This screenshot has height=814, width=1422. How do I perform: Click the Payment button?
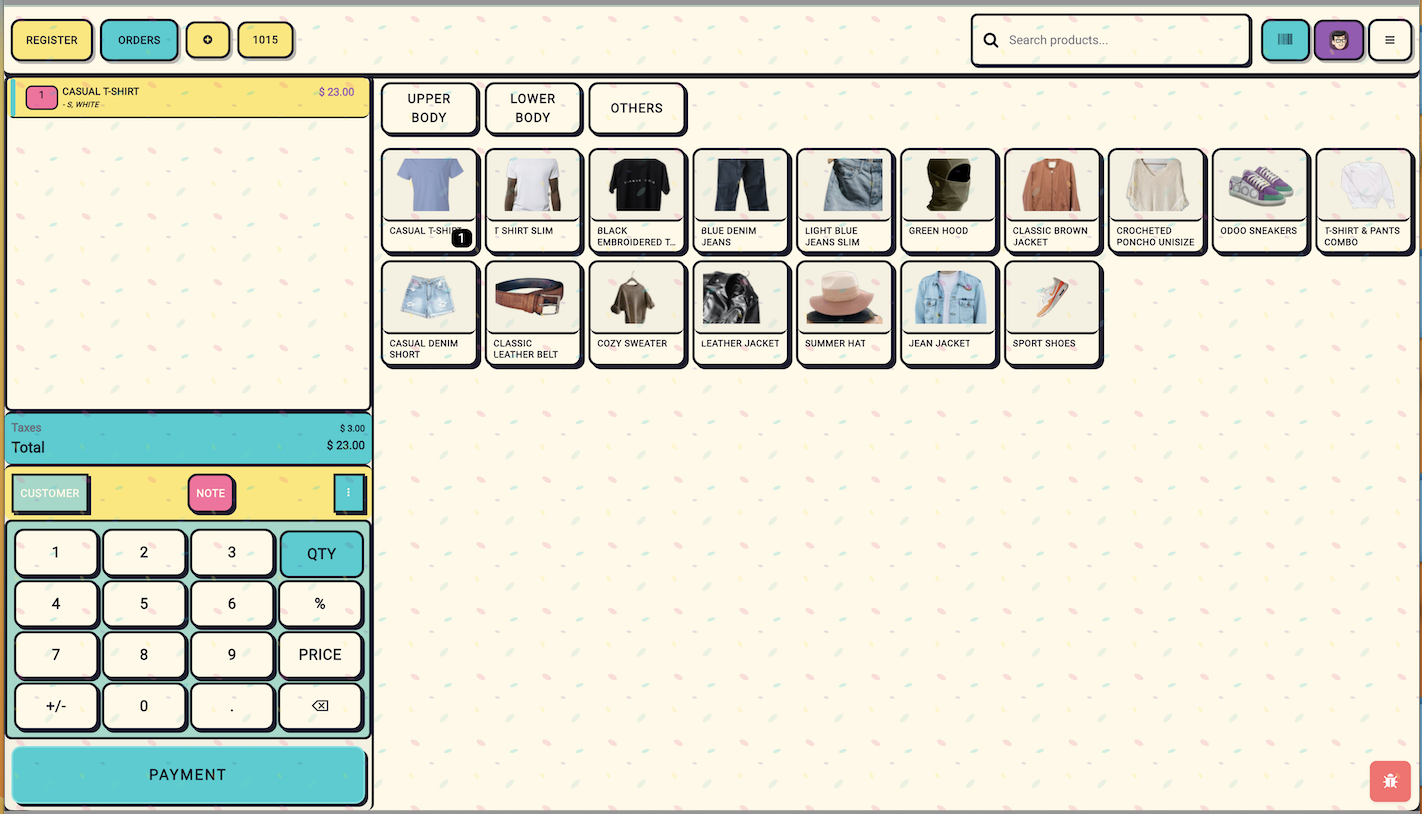tap(188, 775)
